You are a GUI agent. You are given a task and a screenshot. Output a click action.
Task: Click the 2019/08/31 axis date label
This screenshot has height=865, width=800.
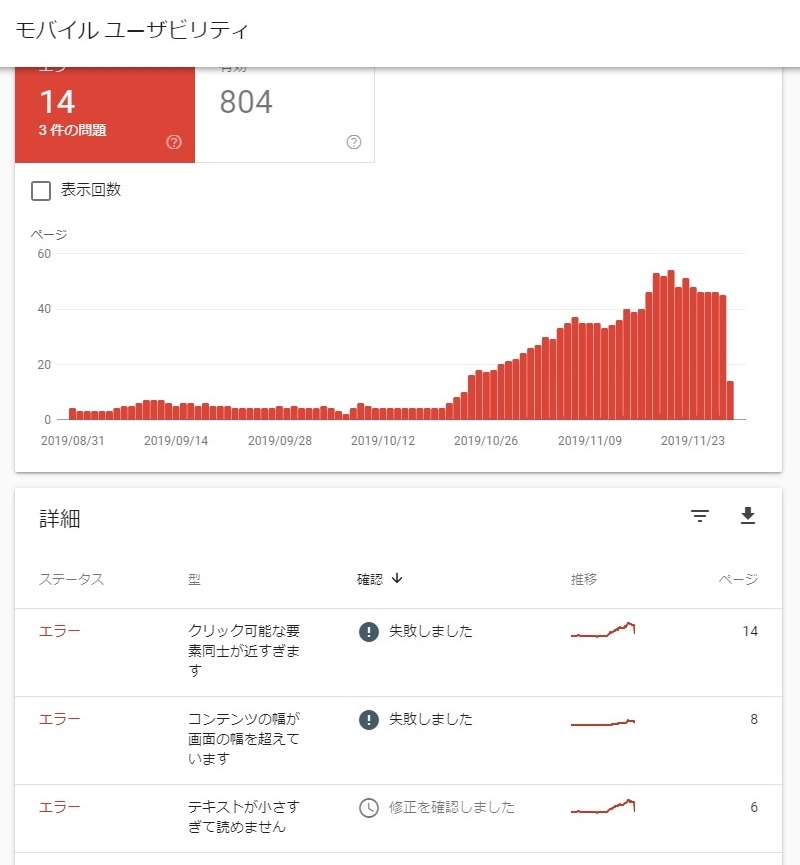[x=72, y=441]
